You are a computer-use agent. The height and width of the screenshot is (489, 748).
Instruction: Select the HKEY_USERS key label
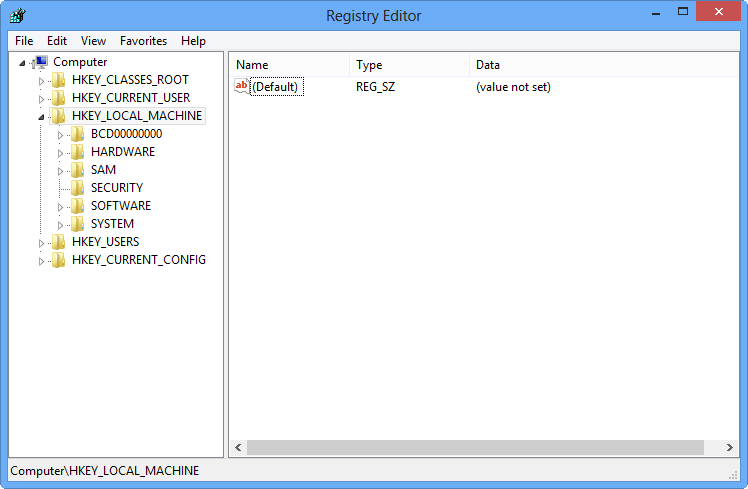click(x=105, y=242)
